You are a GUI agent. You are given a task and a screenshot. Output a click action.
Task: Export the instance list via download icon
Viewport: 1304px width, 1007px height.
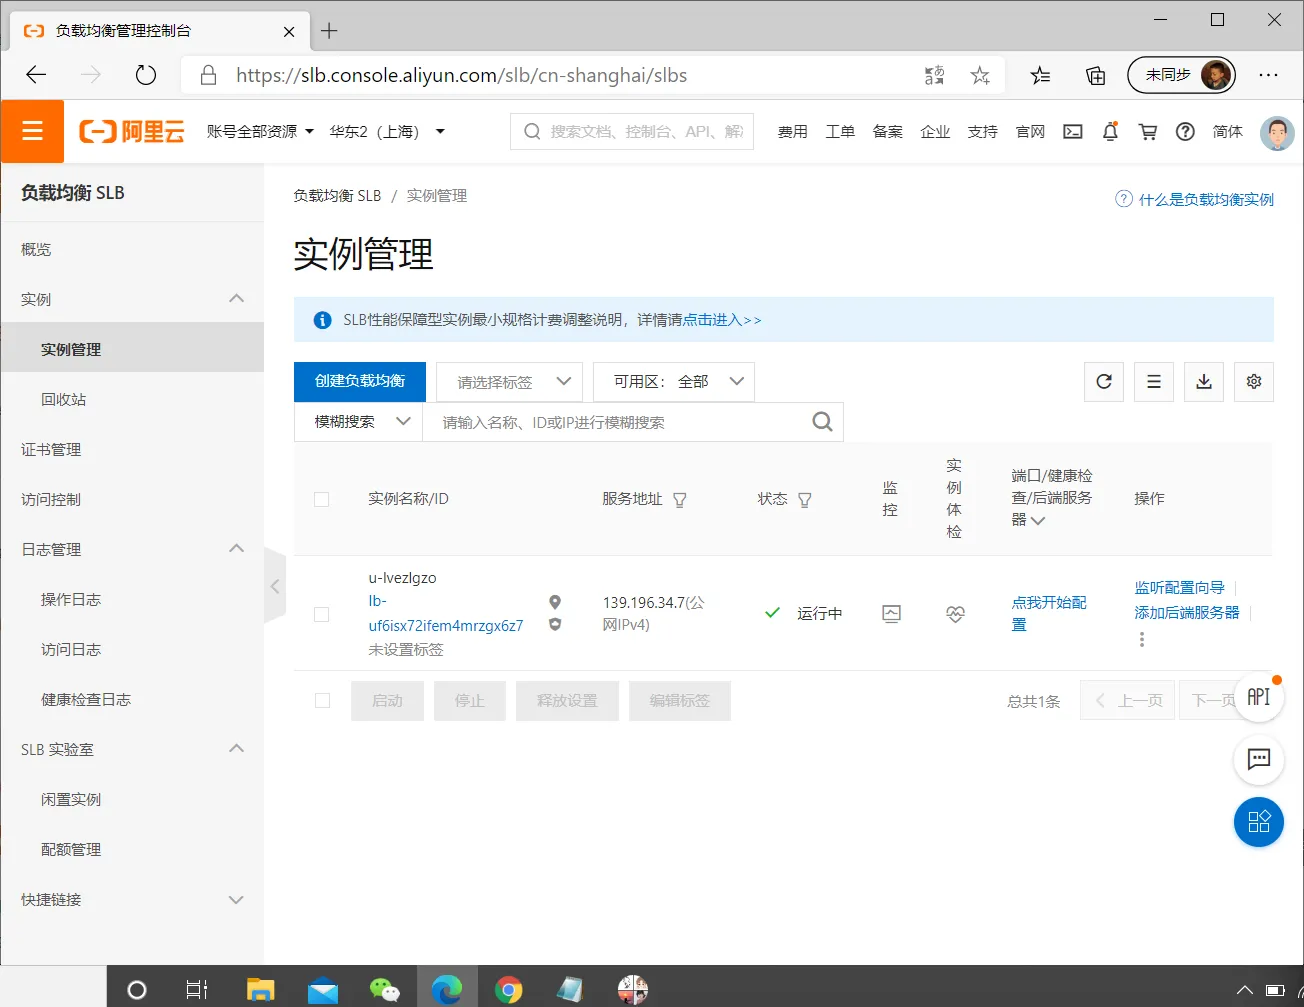[x=1204, y=381]
